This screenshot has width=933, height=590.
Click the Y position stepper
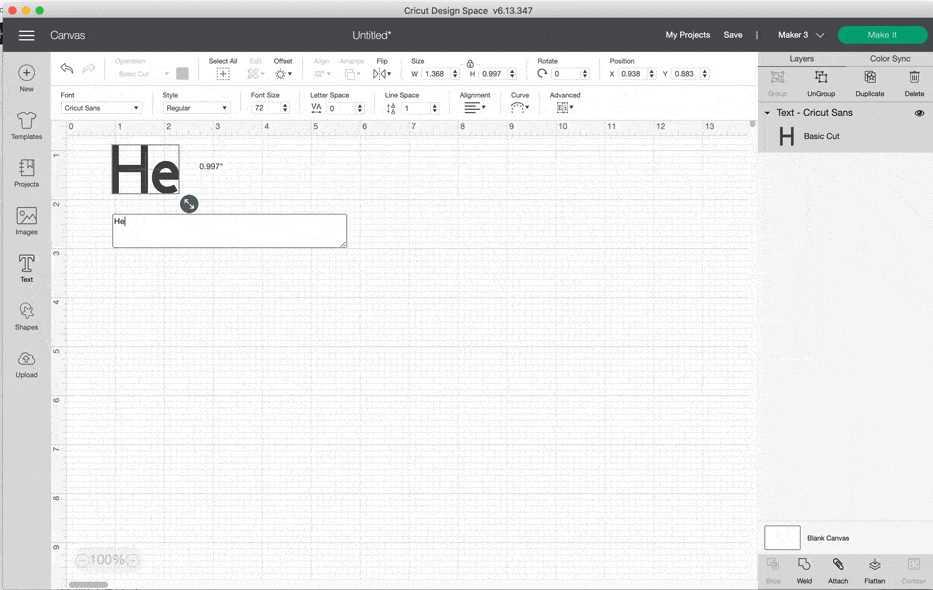click(x=705, y=74)
